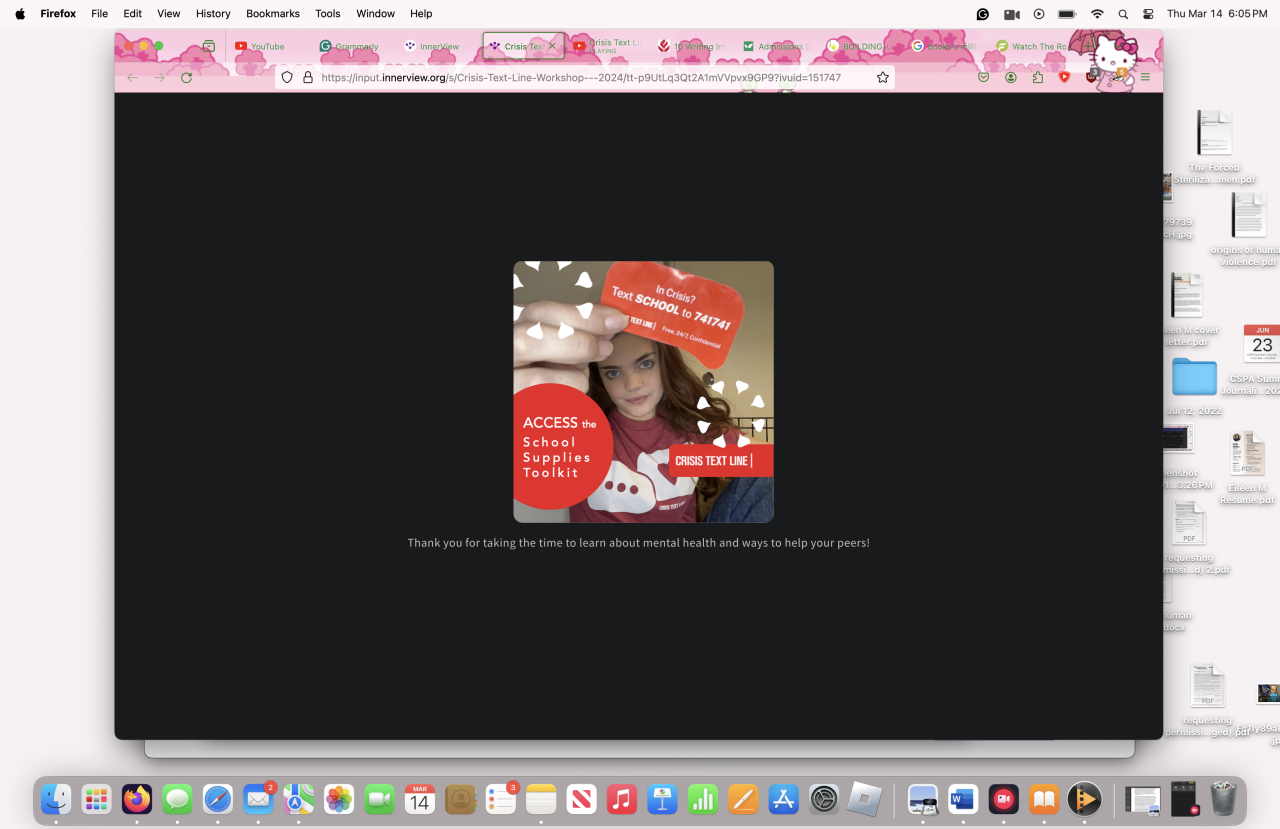Click the camera icon in the menu bar
This screenshot has width=1280, height=829.
point(1011,14)
